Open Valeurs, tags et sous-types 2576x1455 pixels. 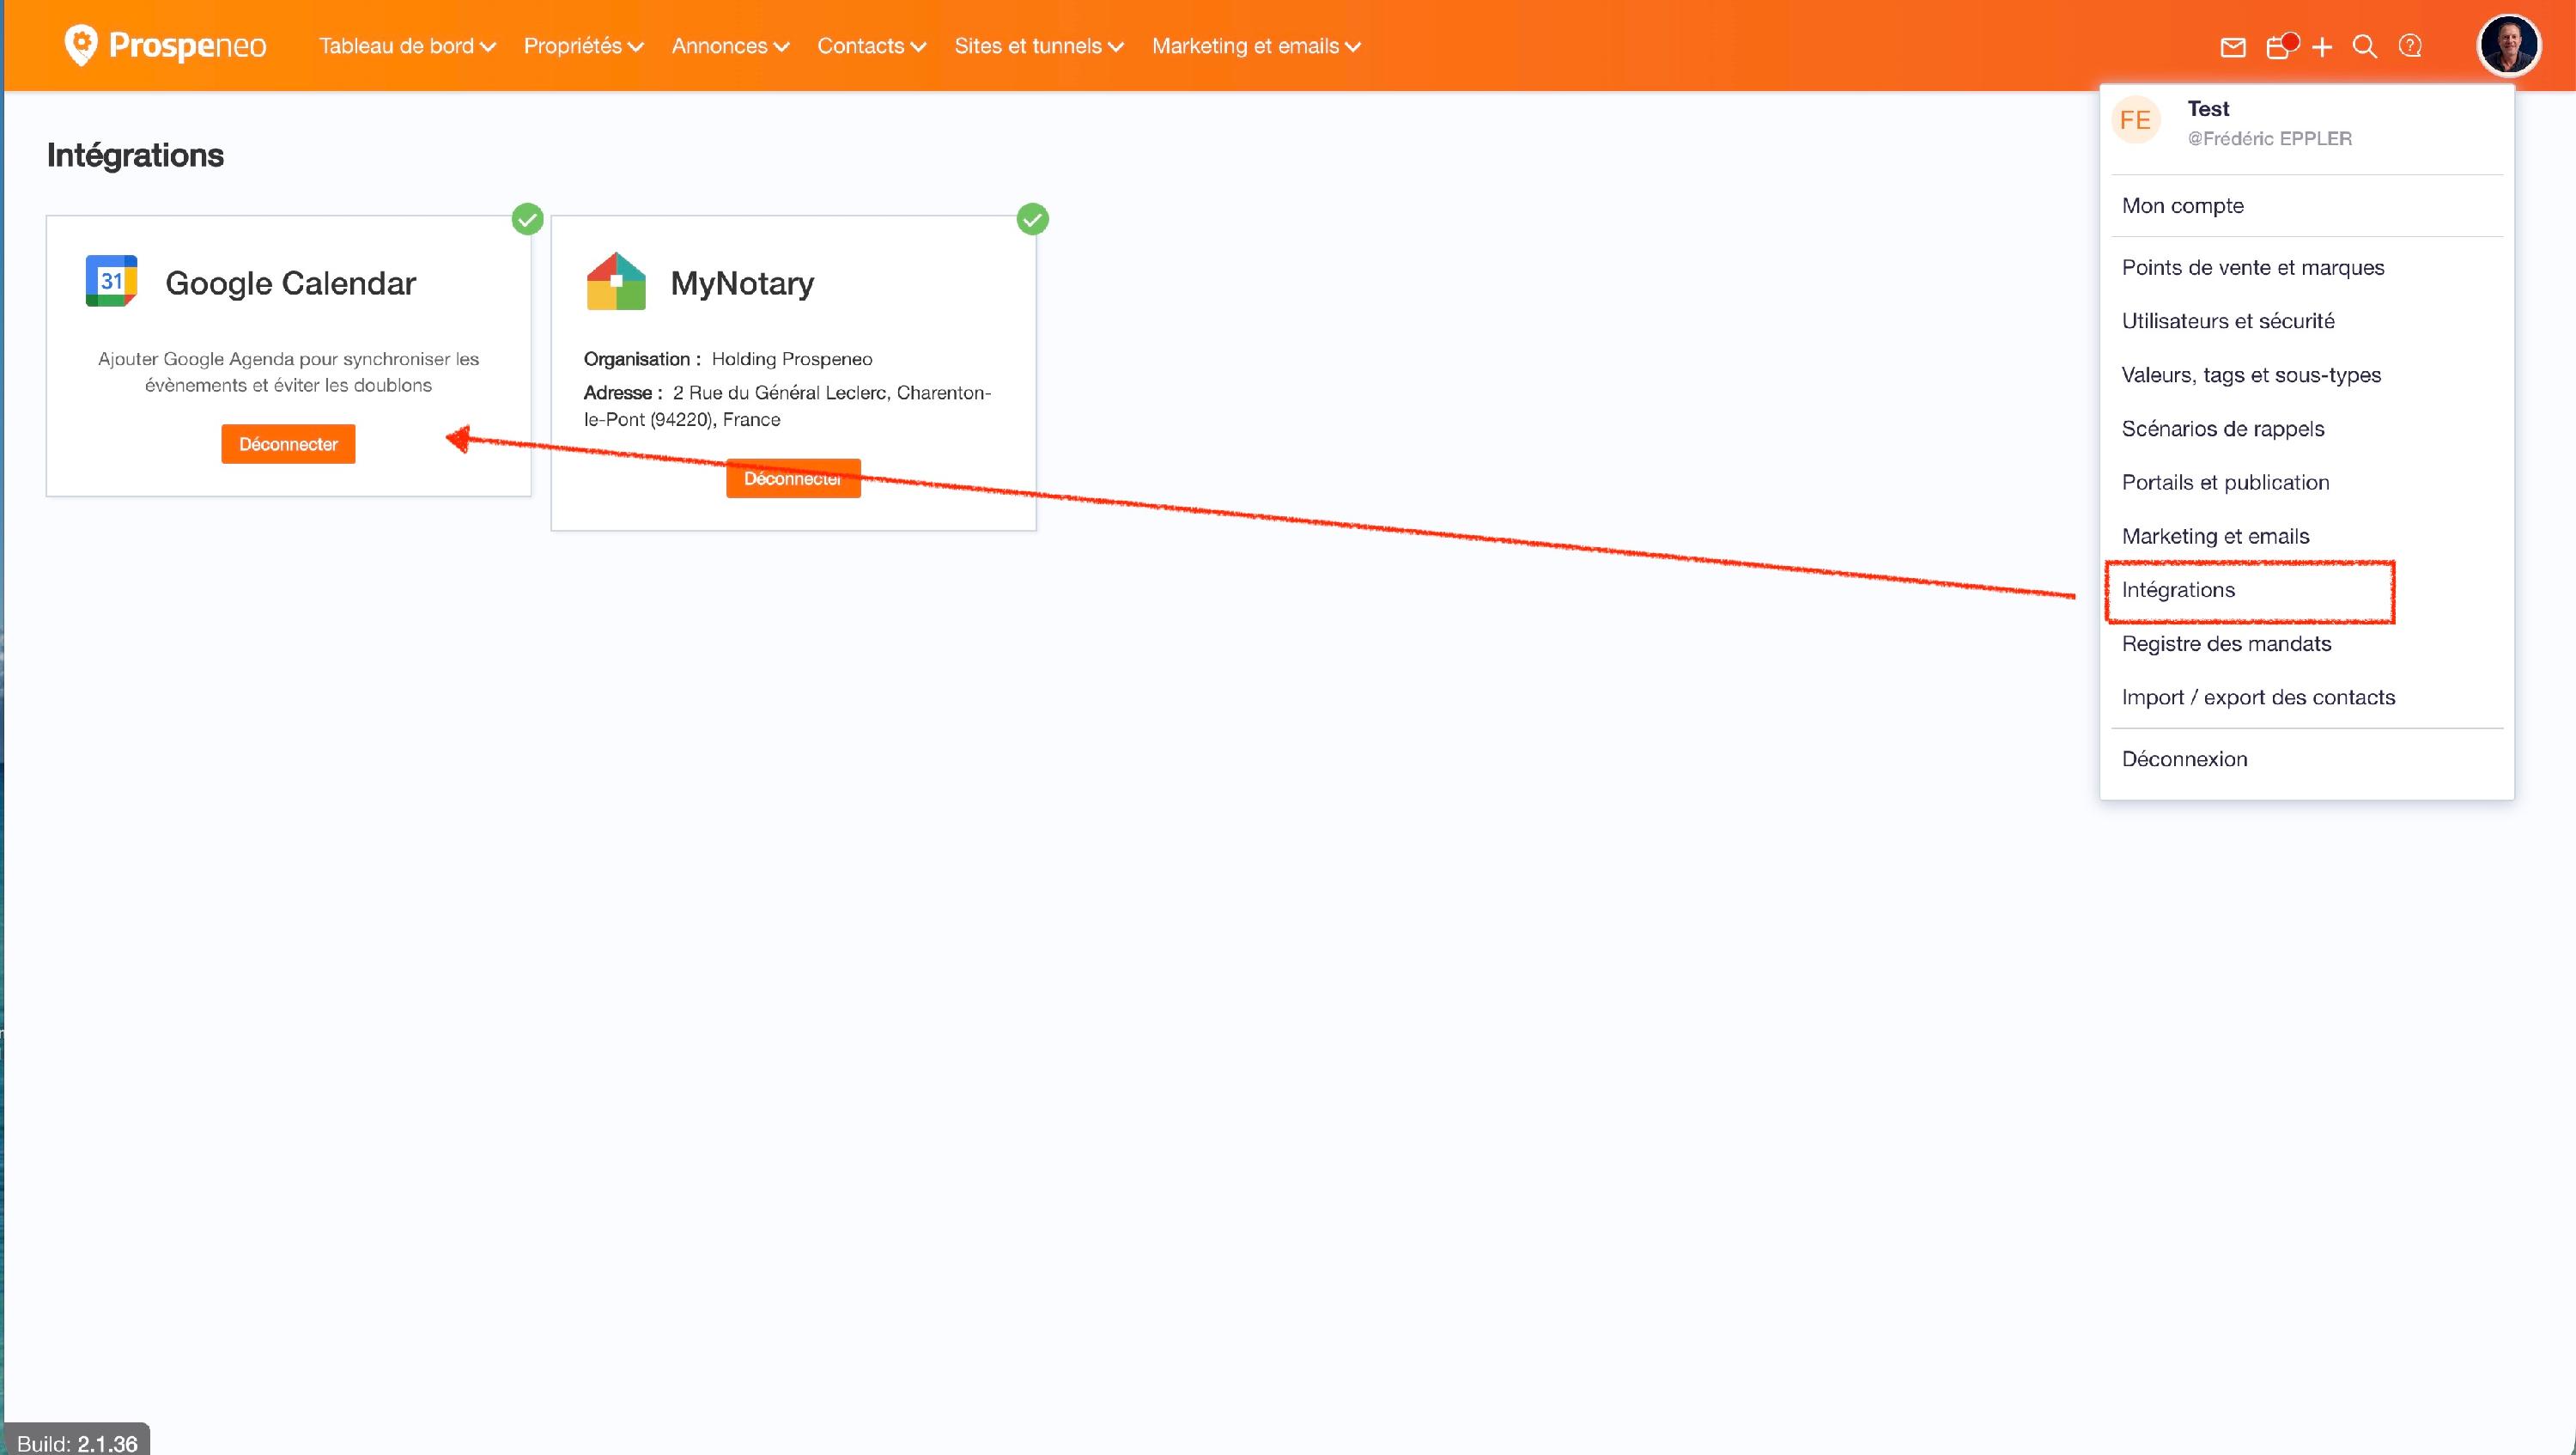[x=2251, y=375]
